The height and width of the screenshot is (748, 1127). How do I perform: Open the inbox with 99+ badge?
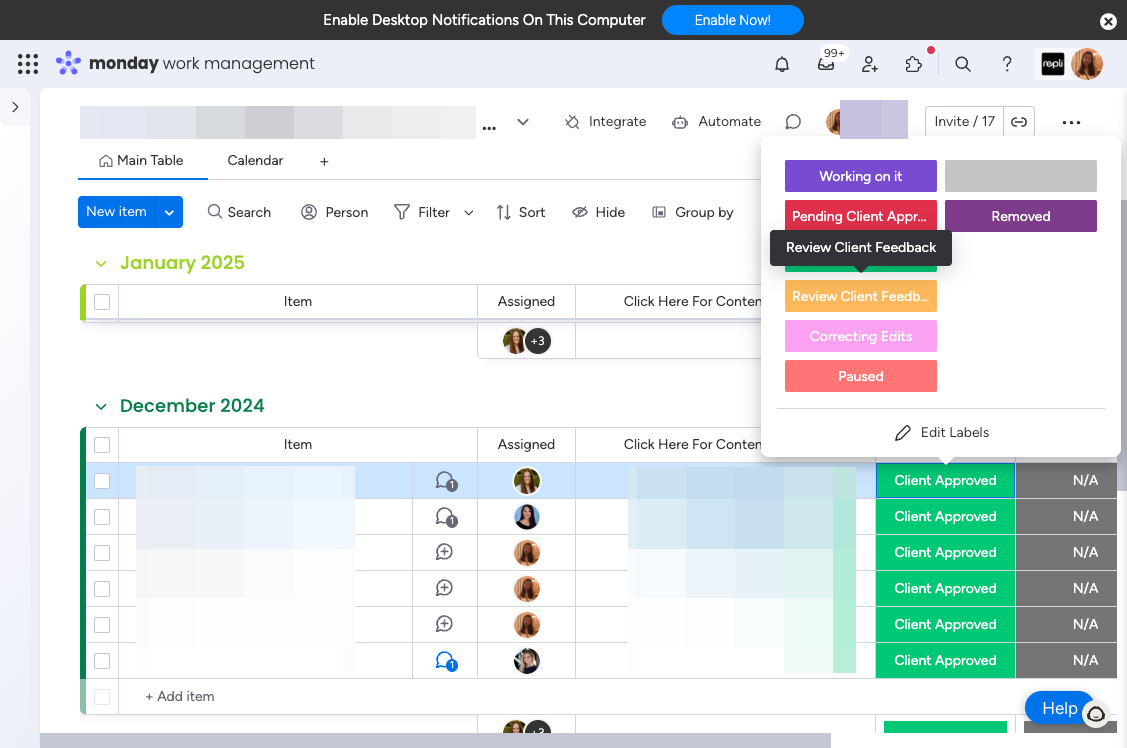(x=826, y=64)
